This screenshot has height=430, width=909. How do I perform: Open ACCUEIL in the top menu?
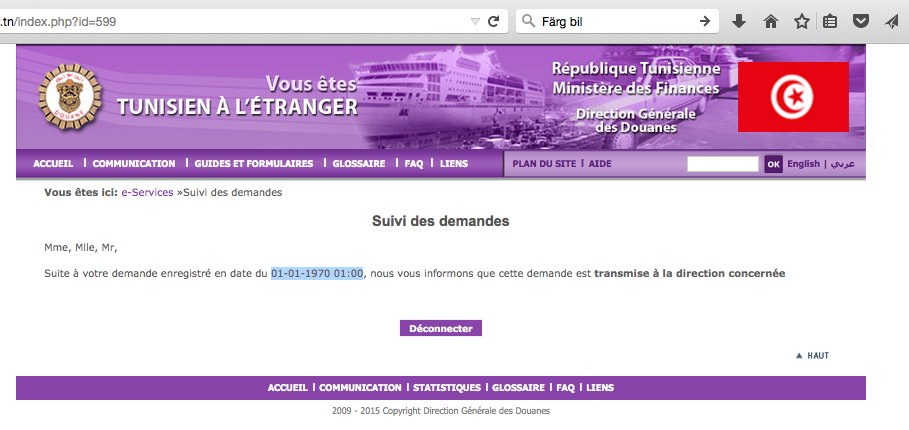point(53,164)
